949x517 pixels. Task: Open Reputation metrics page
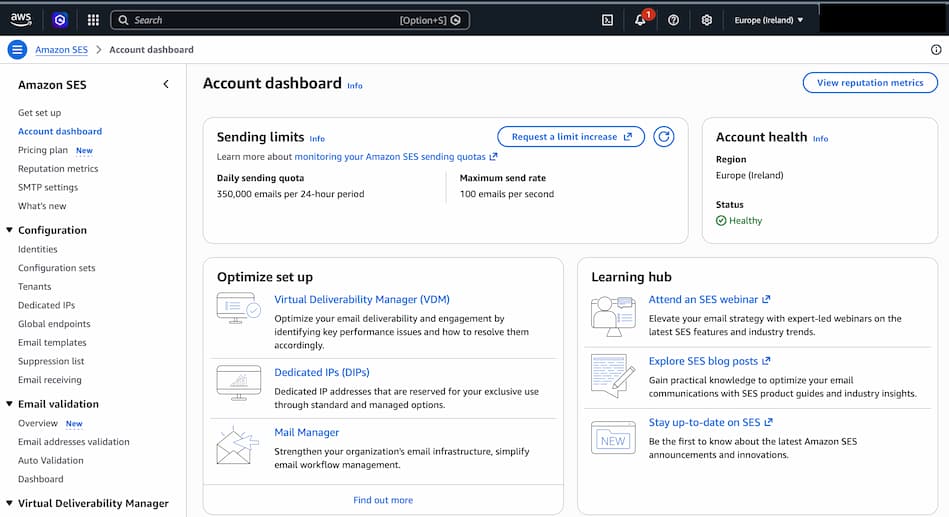click(x=57, y=169)
